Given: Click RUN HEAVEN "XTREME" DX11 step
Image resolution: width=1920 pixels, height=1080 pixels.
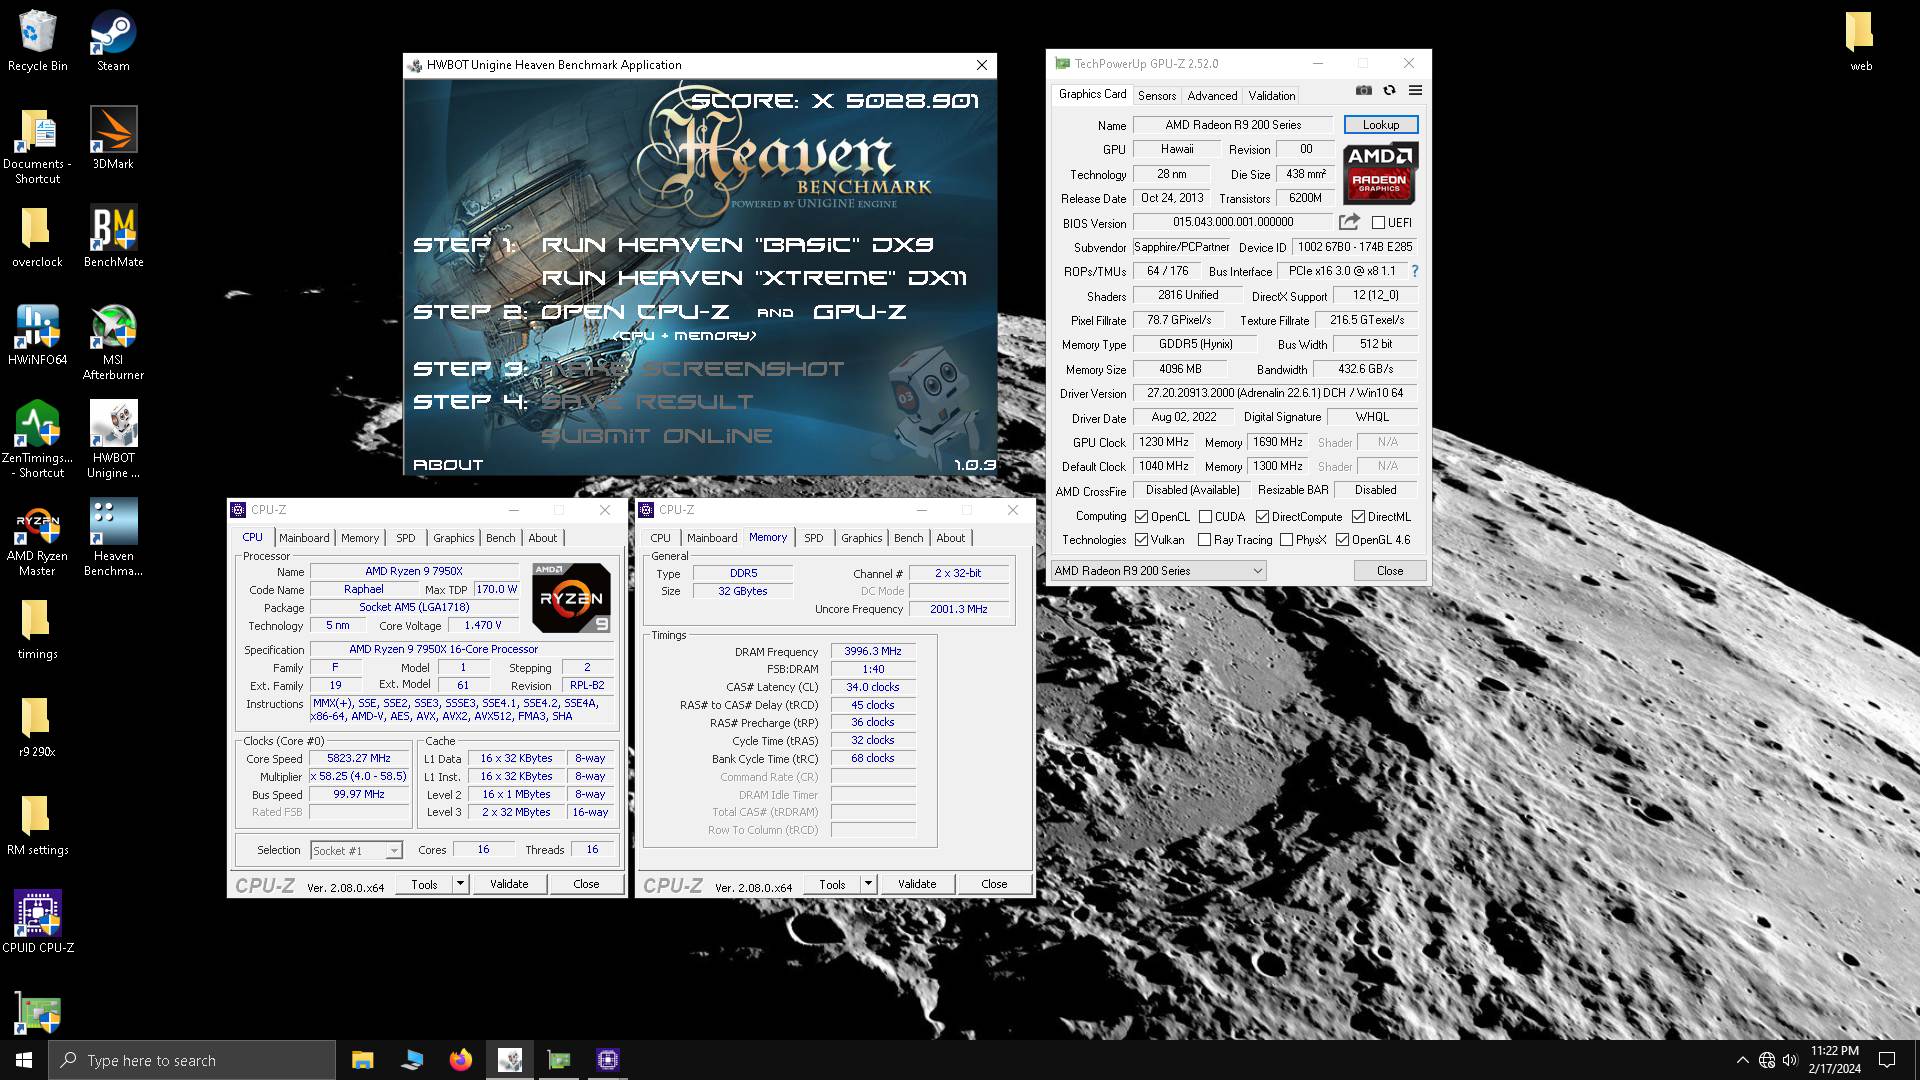Looking at the screenshot, I should click(x=754, y=278).
